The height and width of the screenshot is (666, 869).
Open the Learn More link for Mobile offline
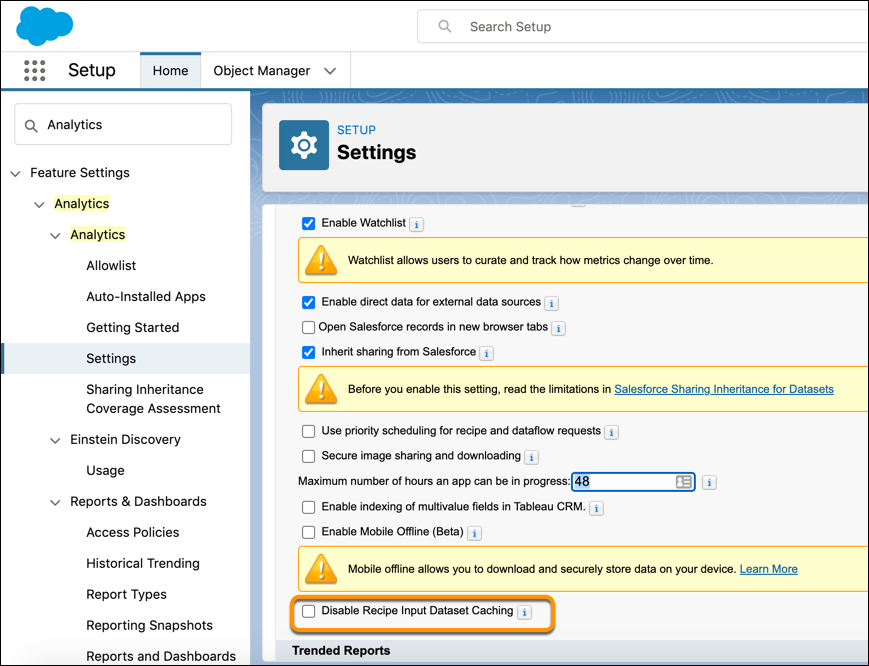click(769, 569)
